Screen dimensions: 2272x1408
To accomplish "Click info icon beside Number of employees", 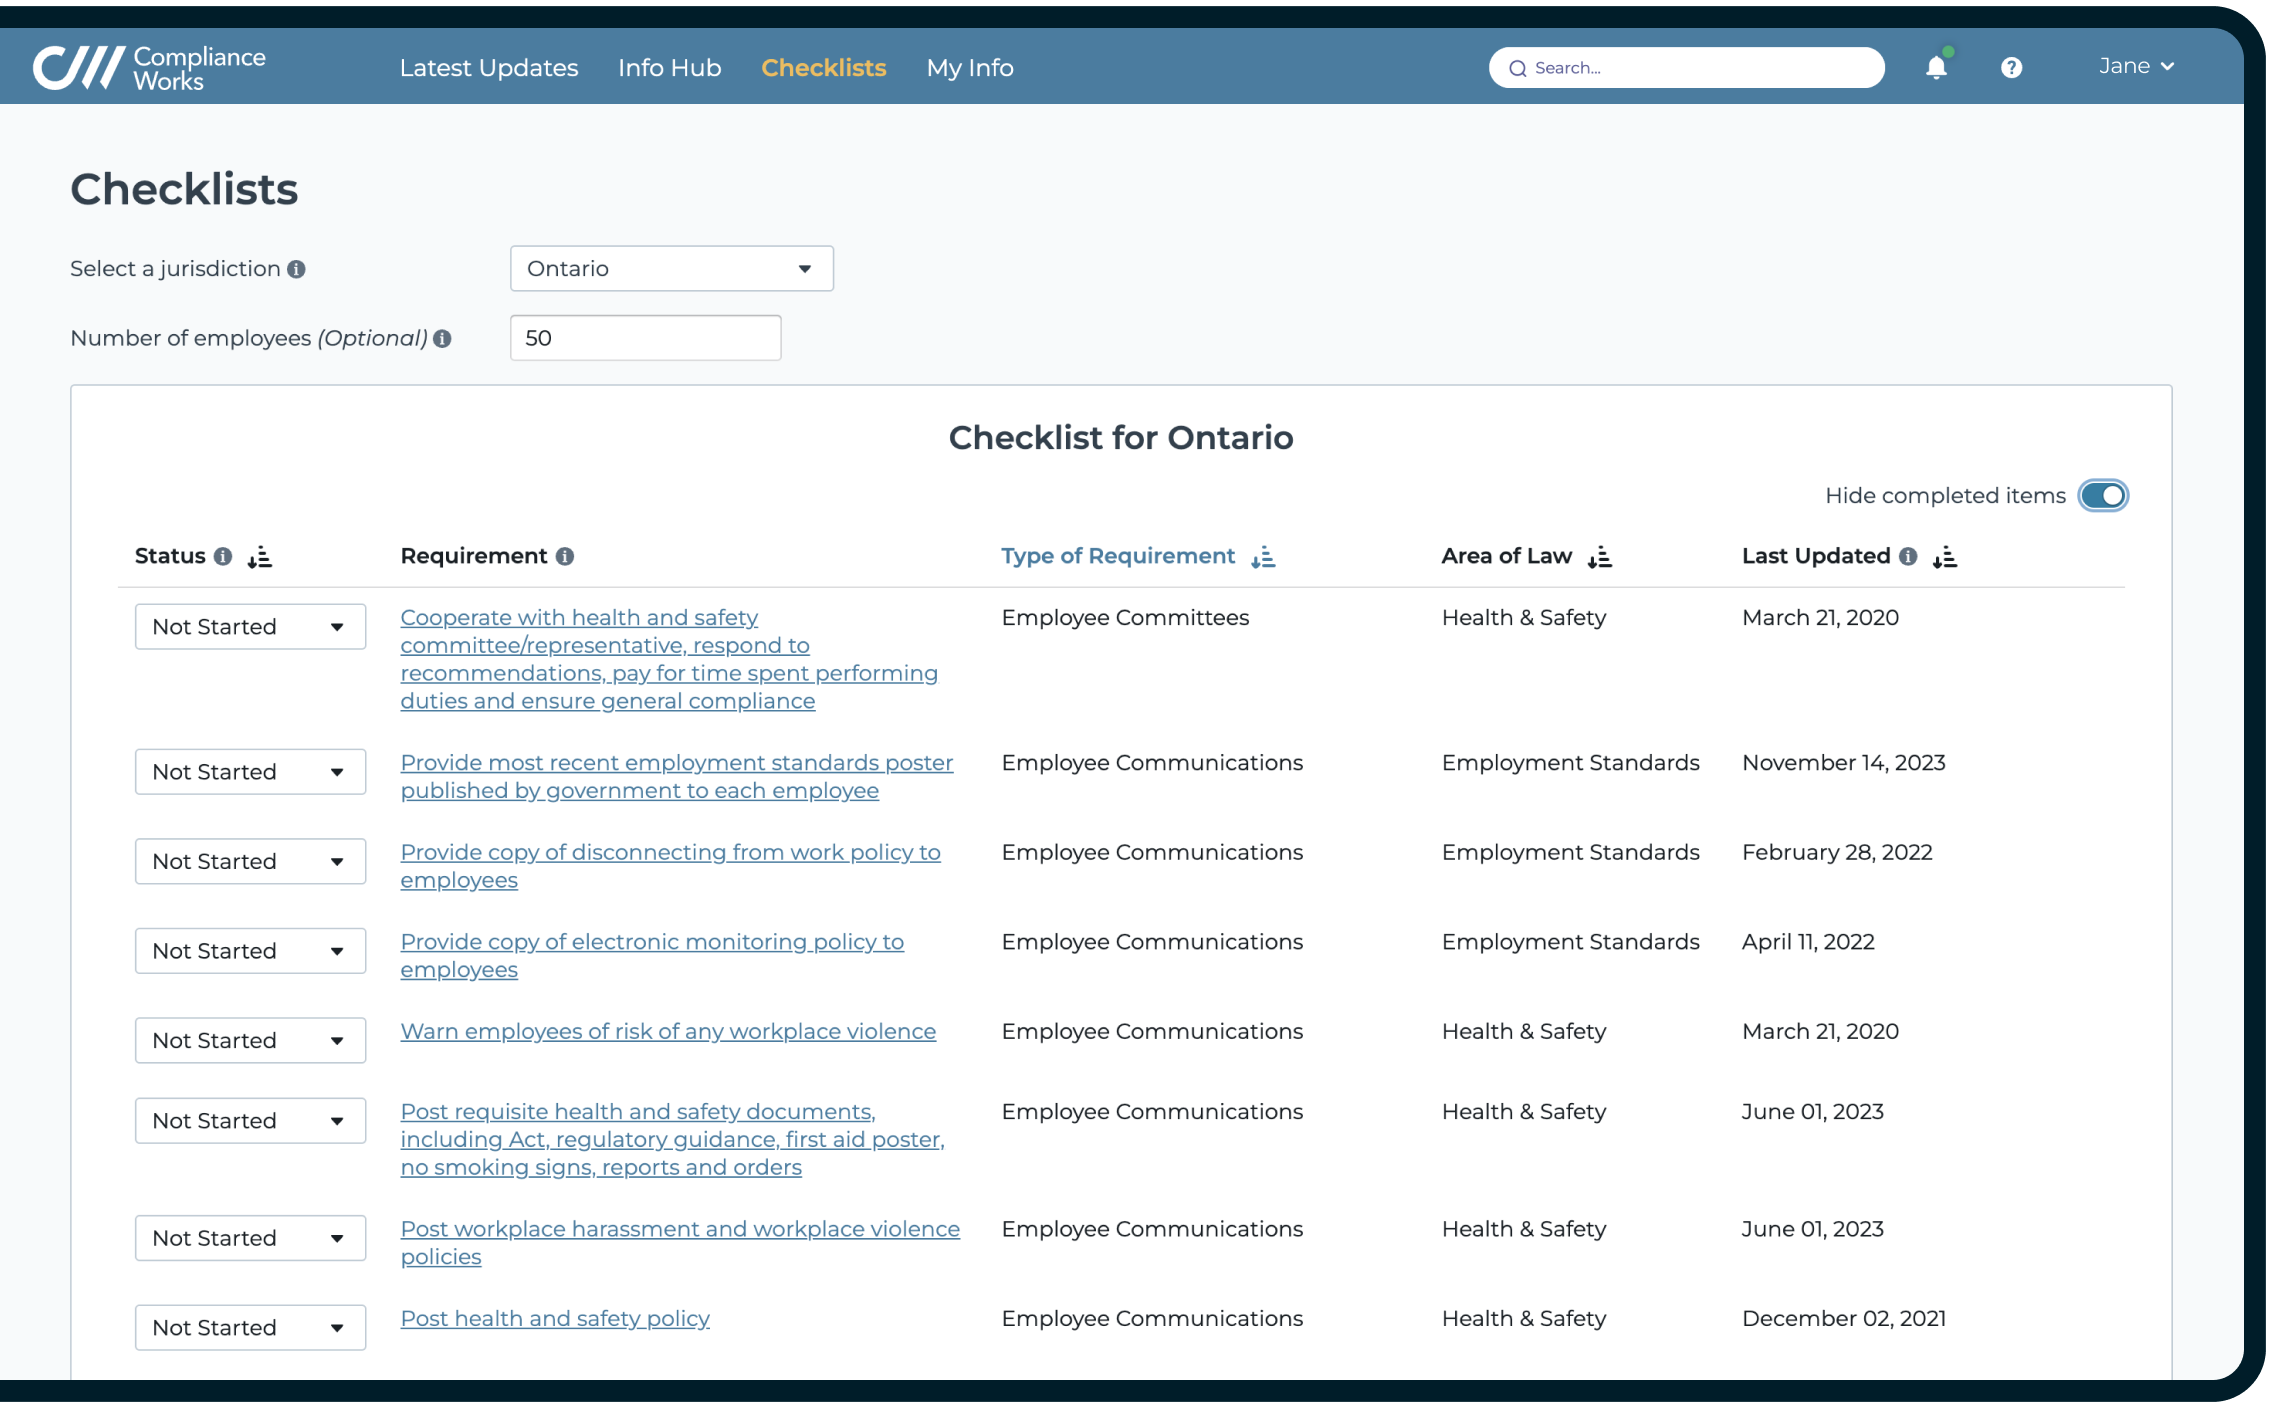I will click(x=442, y=339).
